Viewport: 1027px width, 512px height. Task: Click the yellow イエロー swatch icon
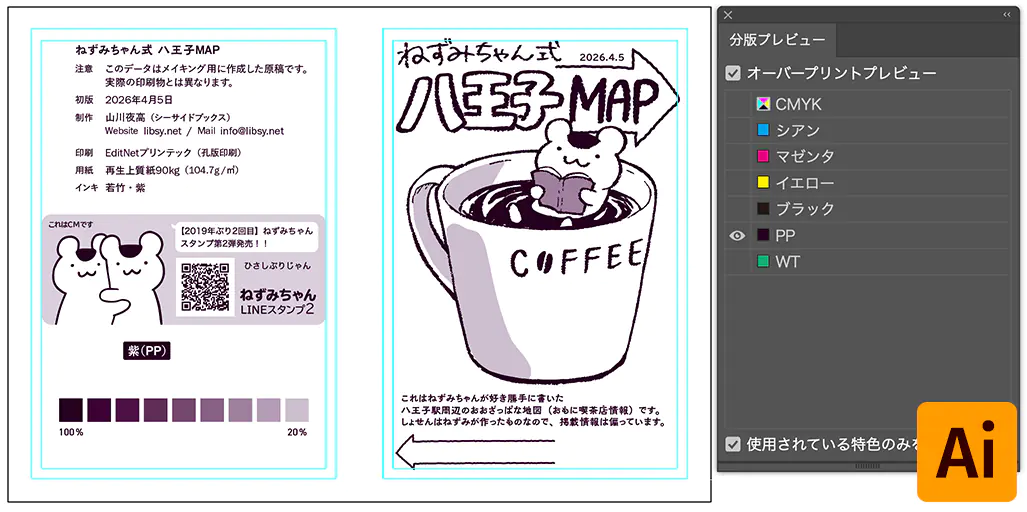763,183
